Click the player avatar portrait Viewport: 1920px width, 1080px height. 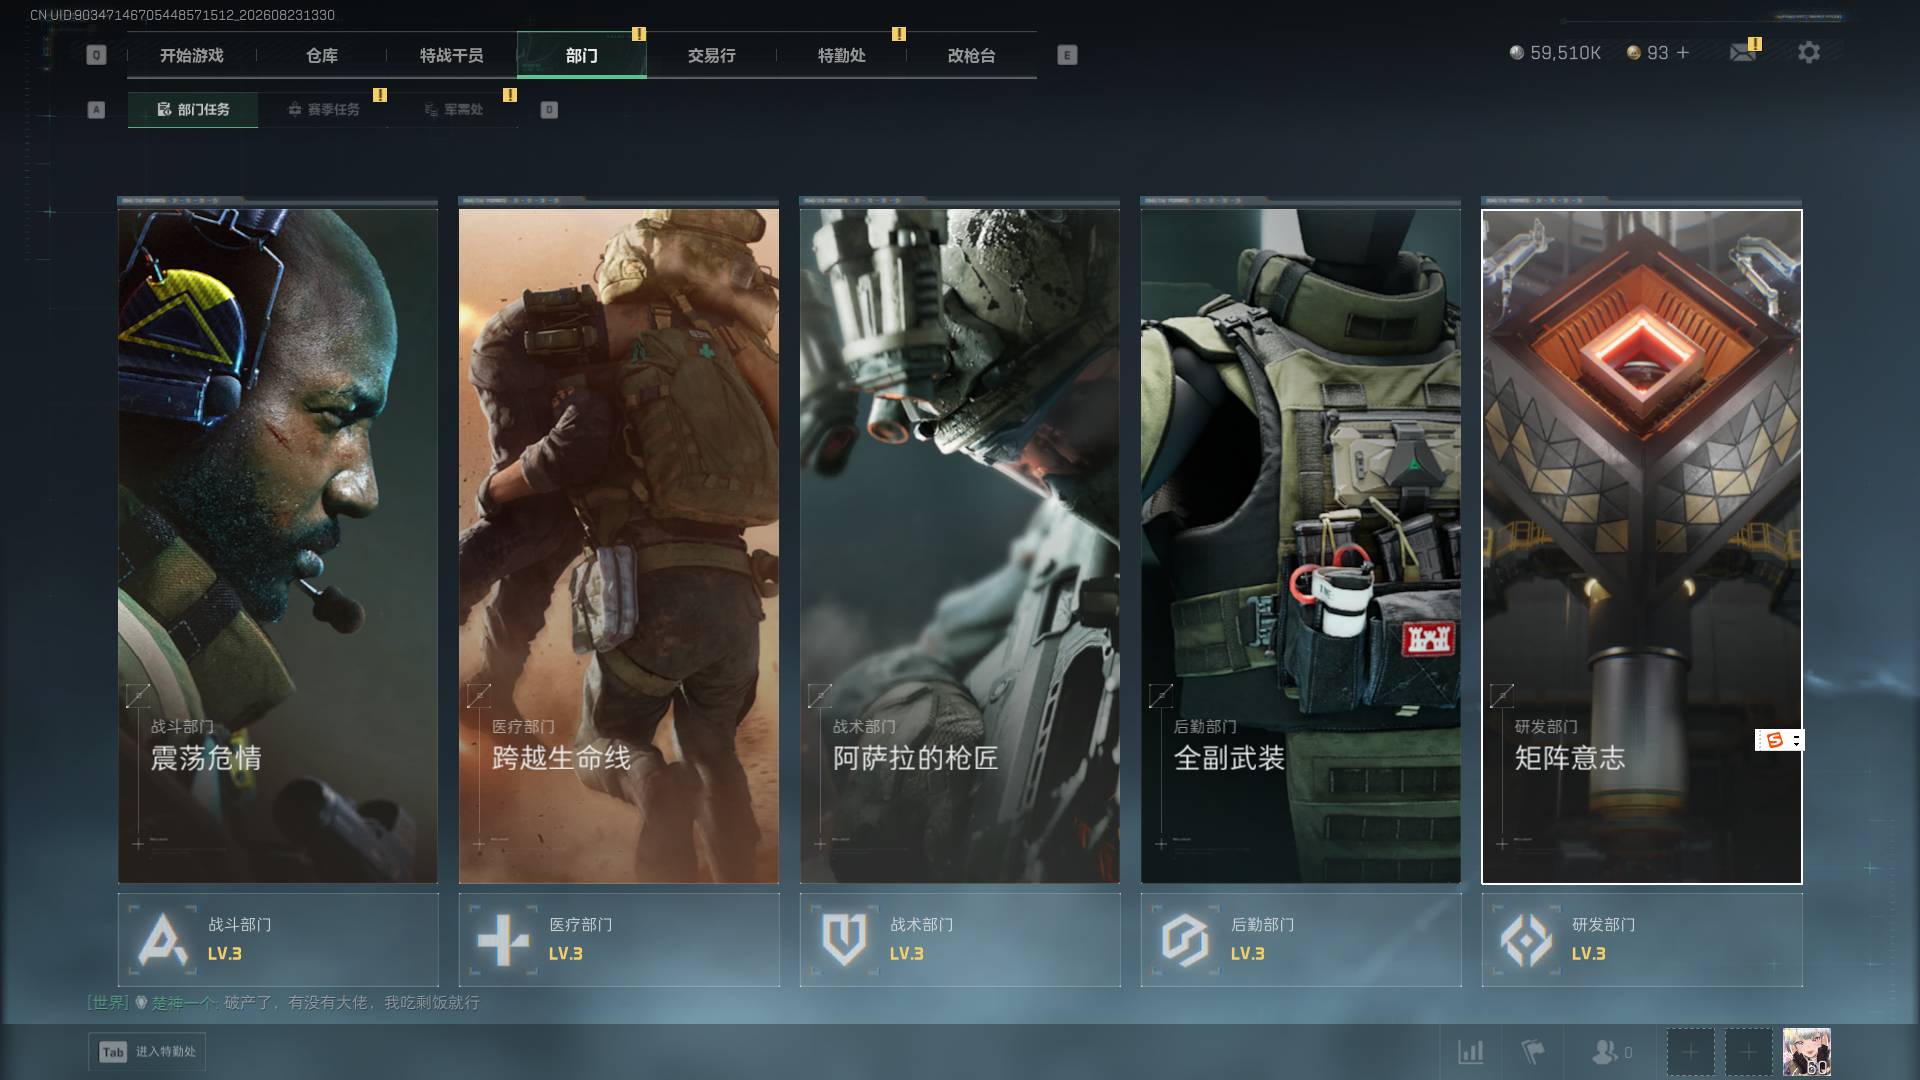click(1807, 1052)
